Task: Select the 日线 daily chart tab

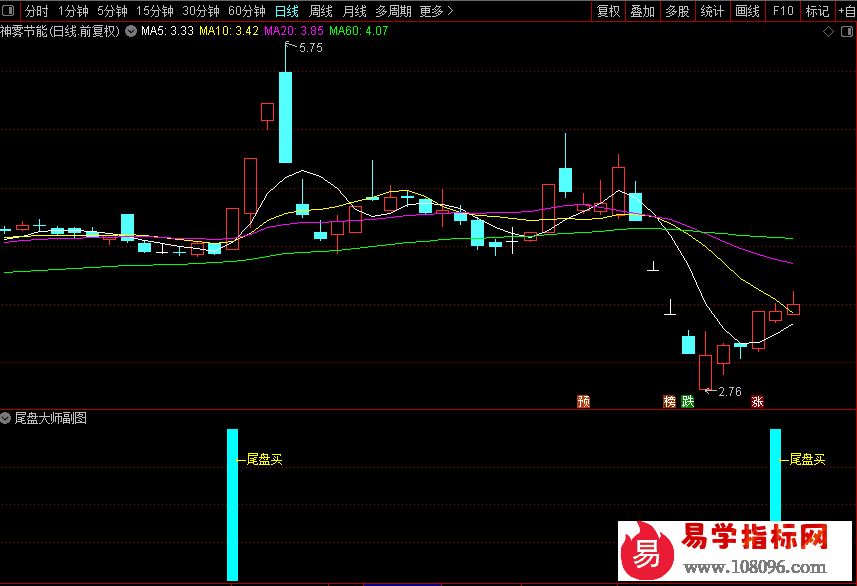Action: point(286,11)
